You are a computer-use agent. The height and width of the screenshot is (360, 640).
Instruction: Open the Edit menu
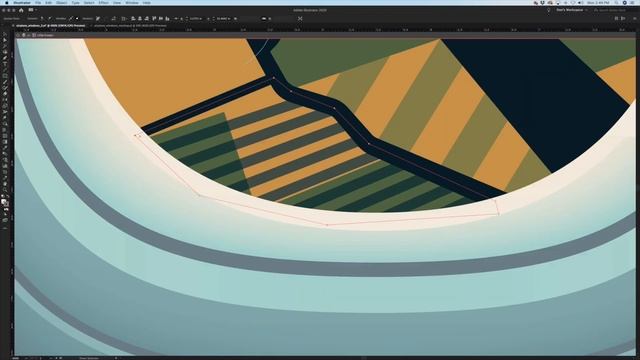coord(49,2)
